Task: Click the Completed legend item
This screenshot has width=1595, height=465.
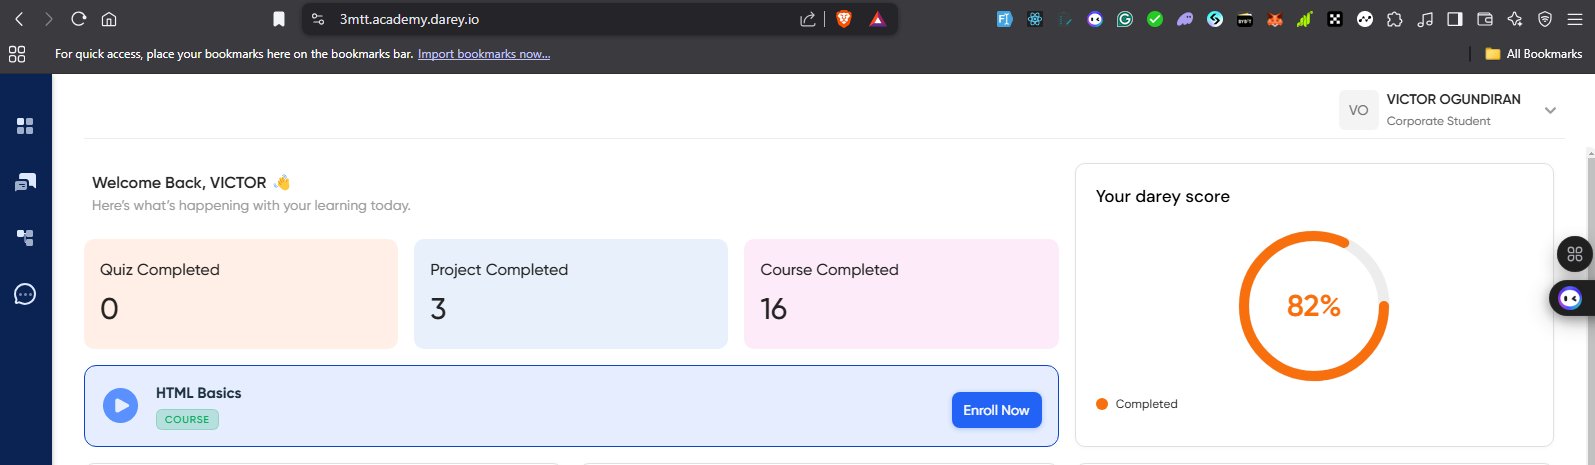Action: 1137,404
